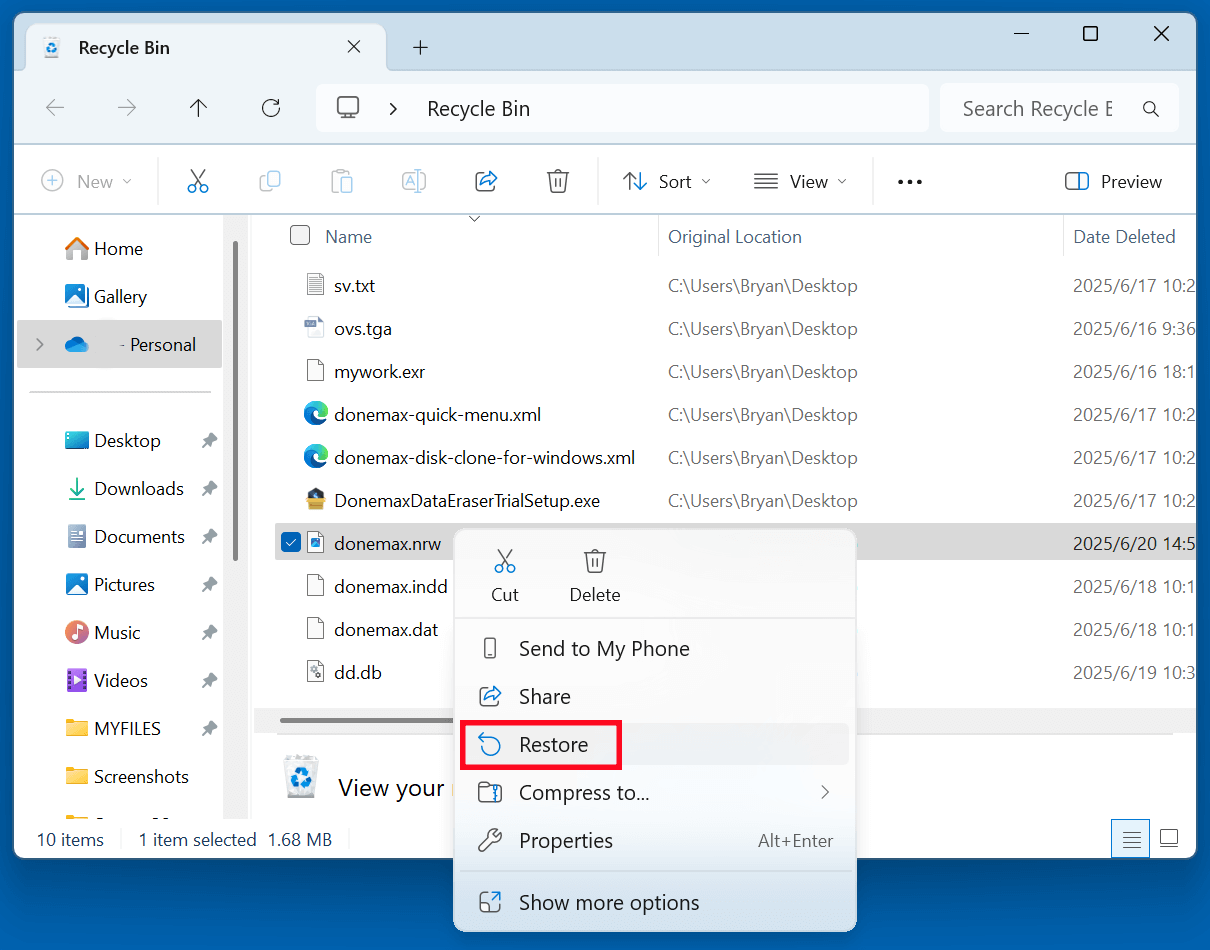Screen dimensions: 1210x950
Task: Open the View dropdown
Action: (x=799, y=181)
